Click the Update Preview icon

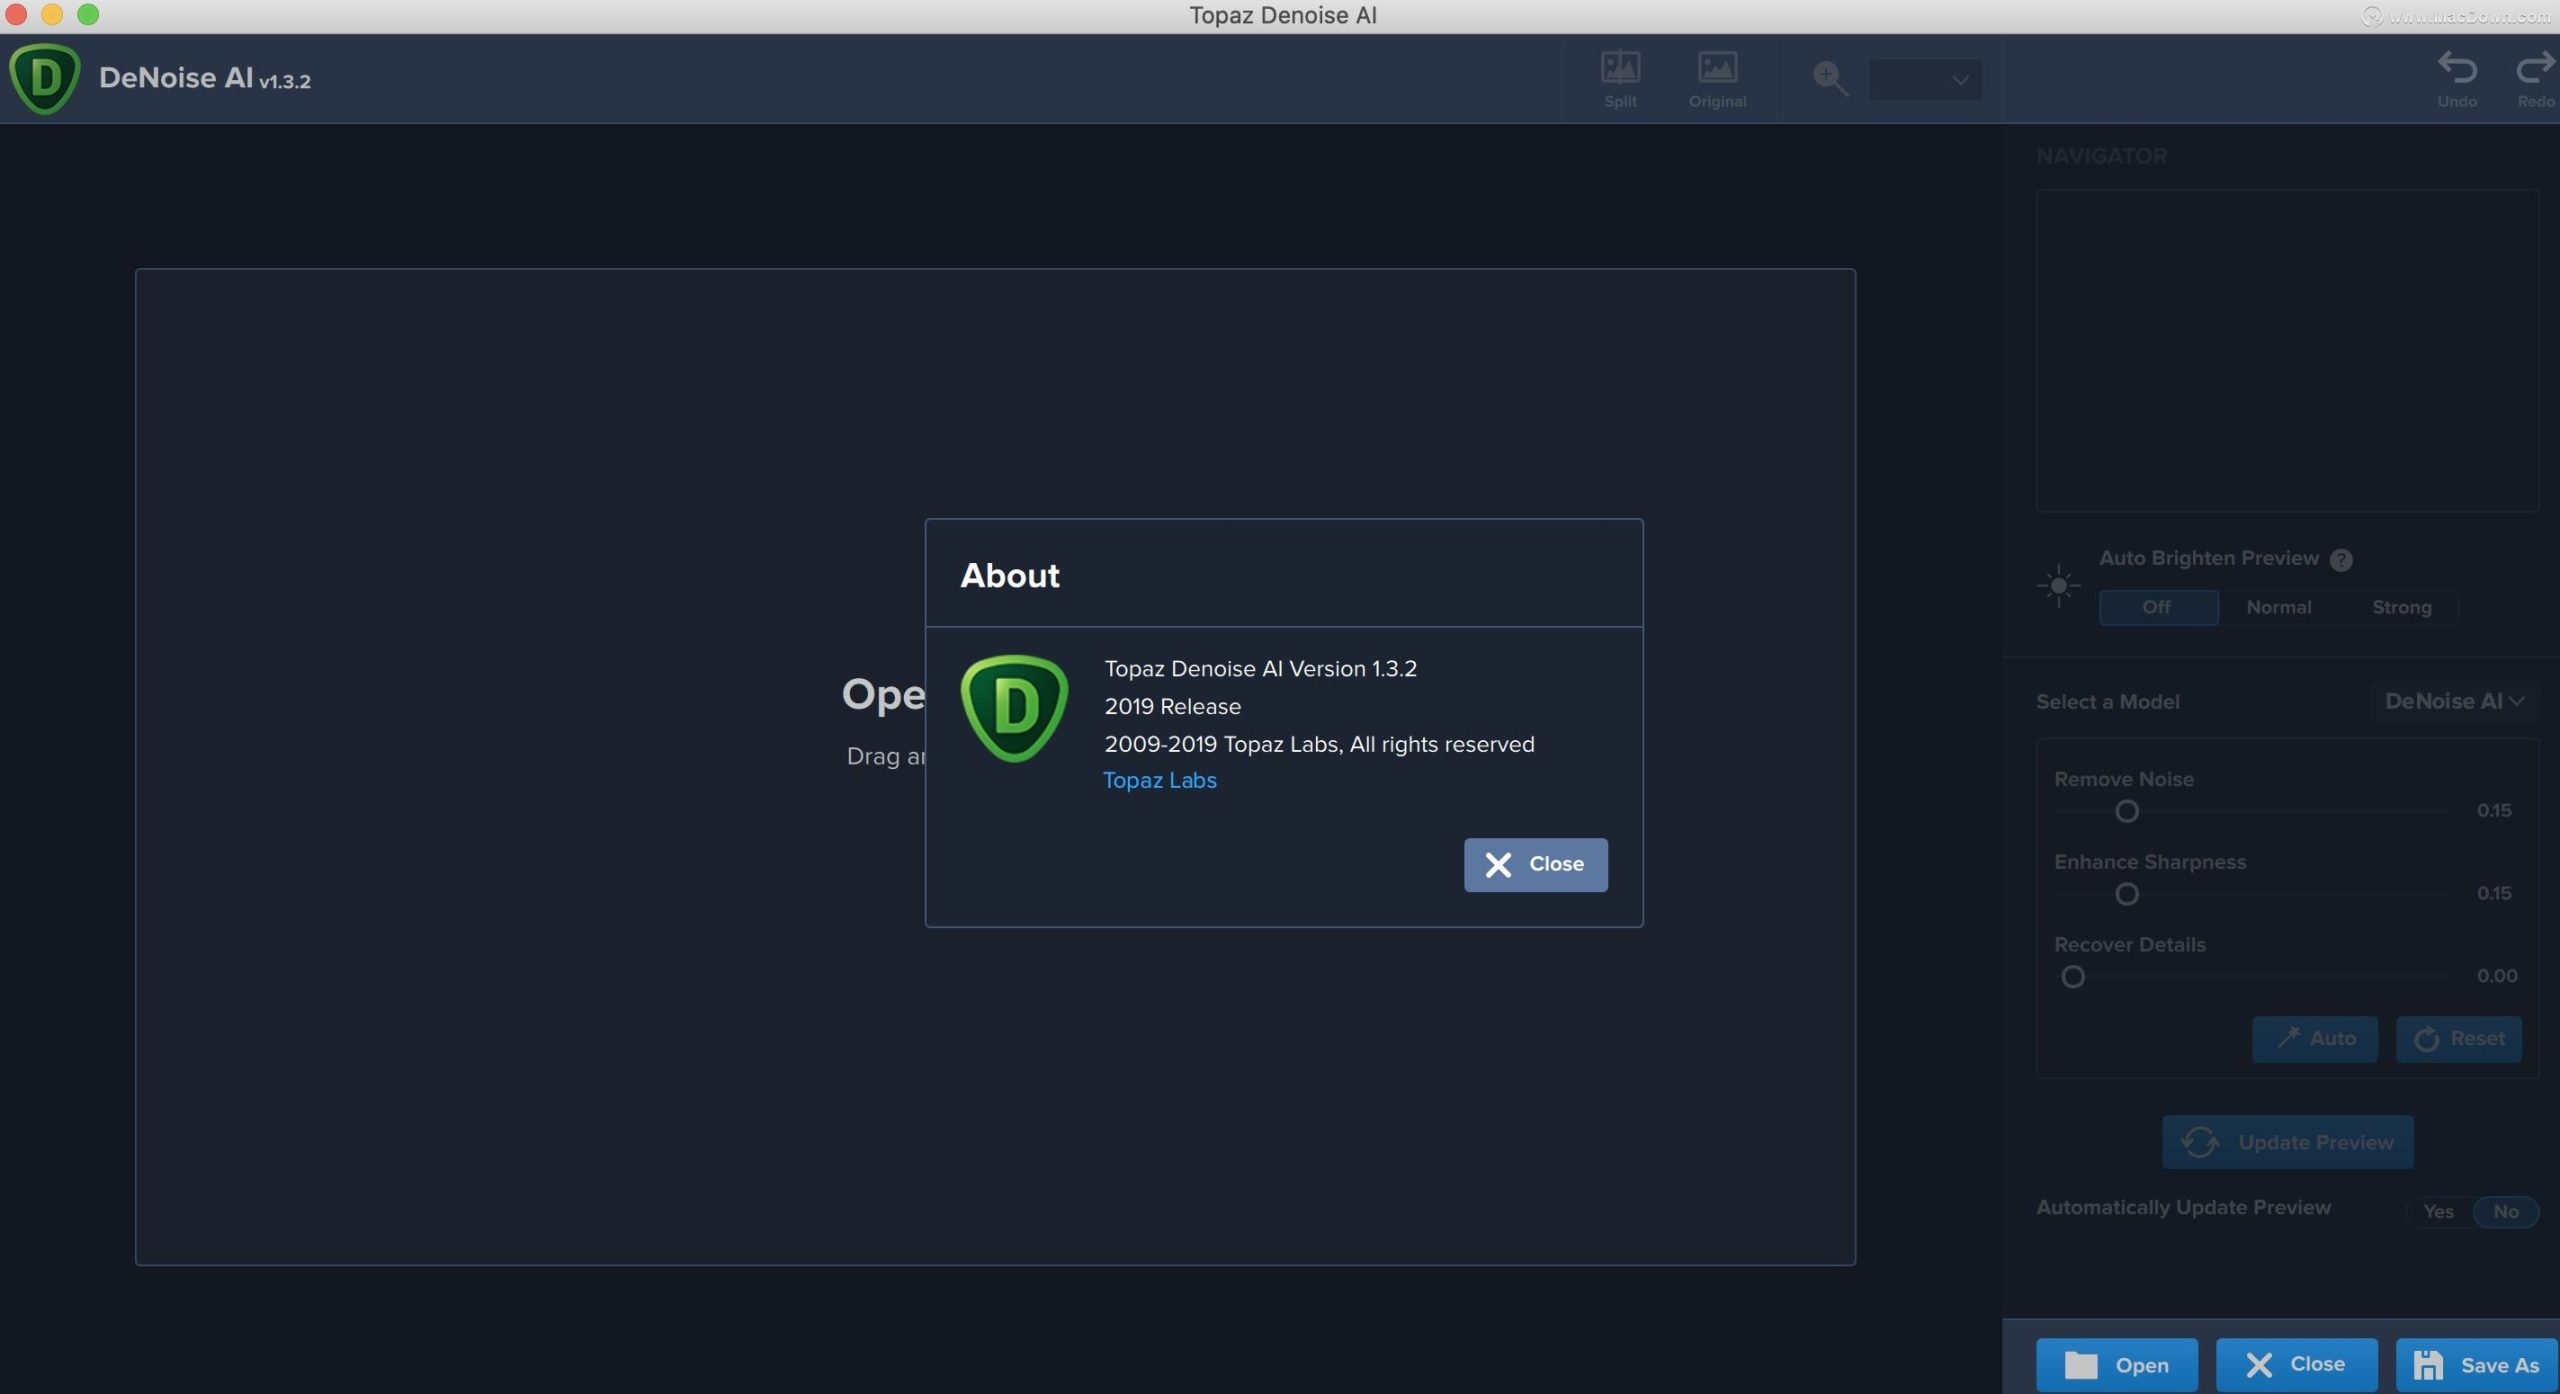point(2200,1140)
